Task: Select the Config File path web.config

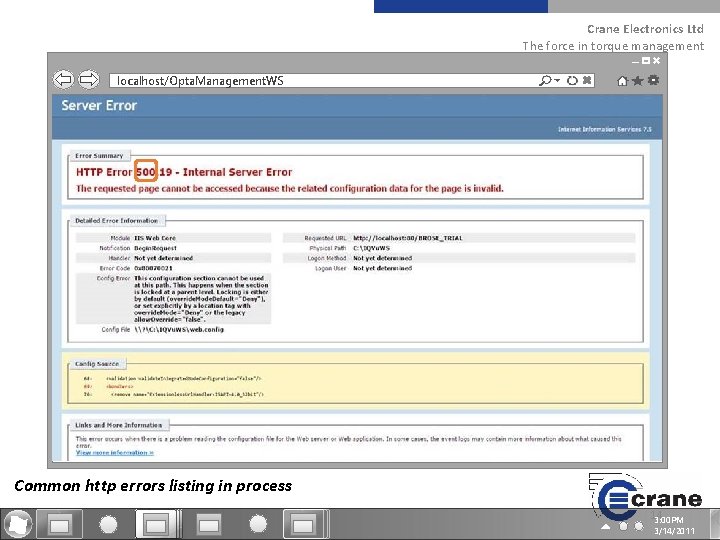Action: (x=179, y=330)
